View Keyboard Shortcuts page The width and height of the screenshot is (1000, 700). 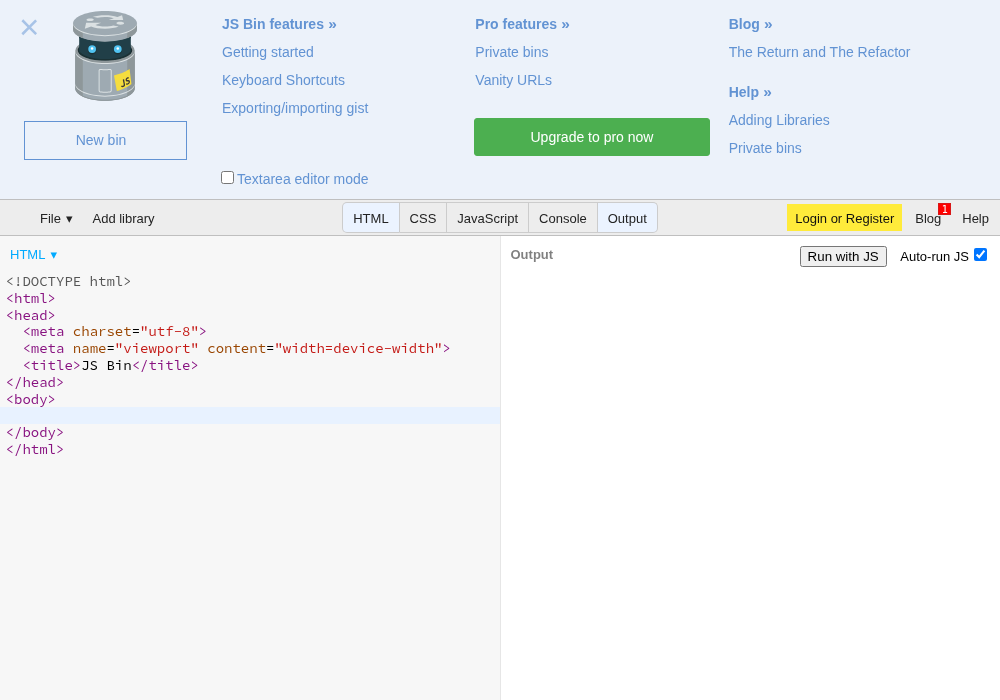click(283, 80)
